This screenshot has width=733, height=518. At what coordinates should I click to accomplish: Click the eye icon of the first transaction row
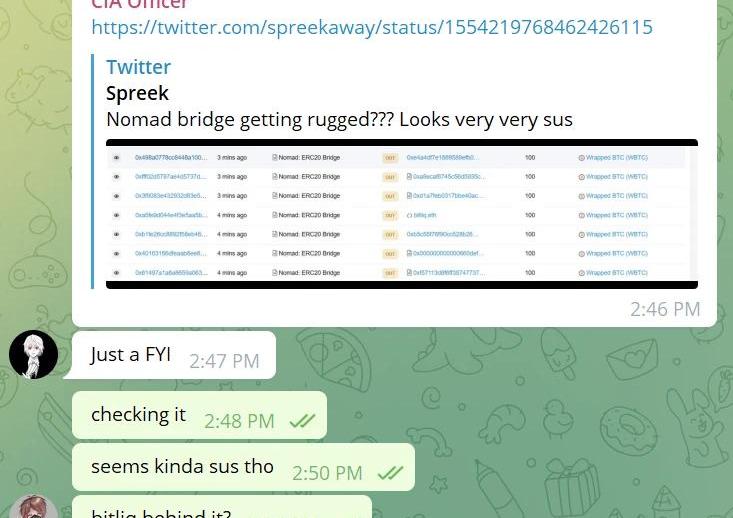click(x=116, y=158)
